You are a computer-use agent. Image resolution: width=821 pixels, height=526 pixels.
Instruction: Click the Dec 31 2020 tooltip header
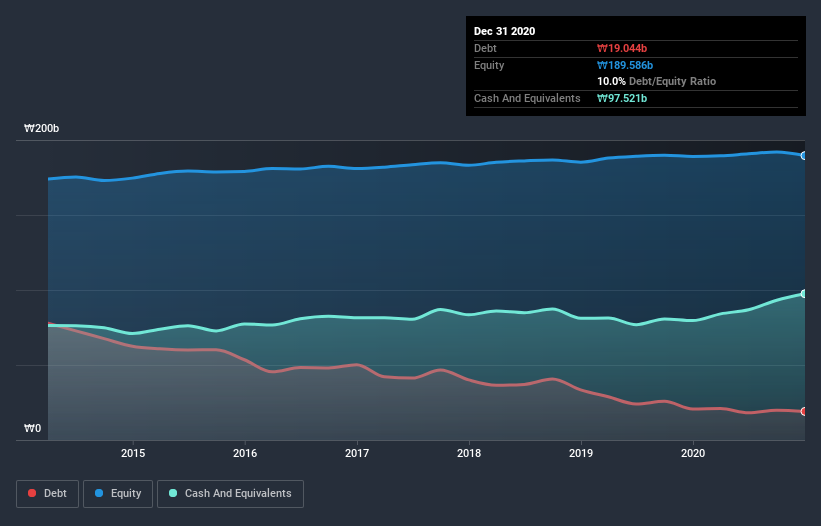[504, 31]
